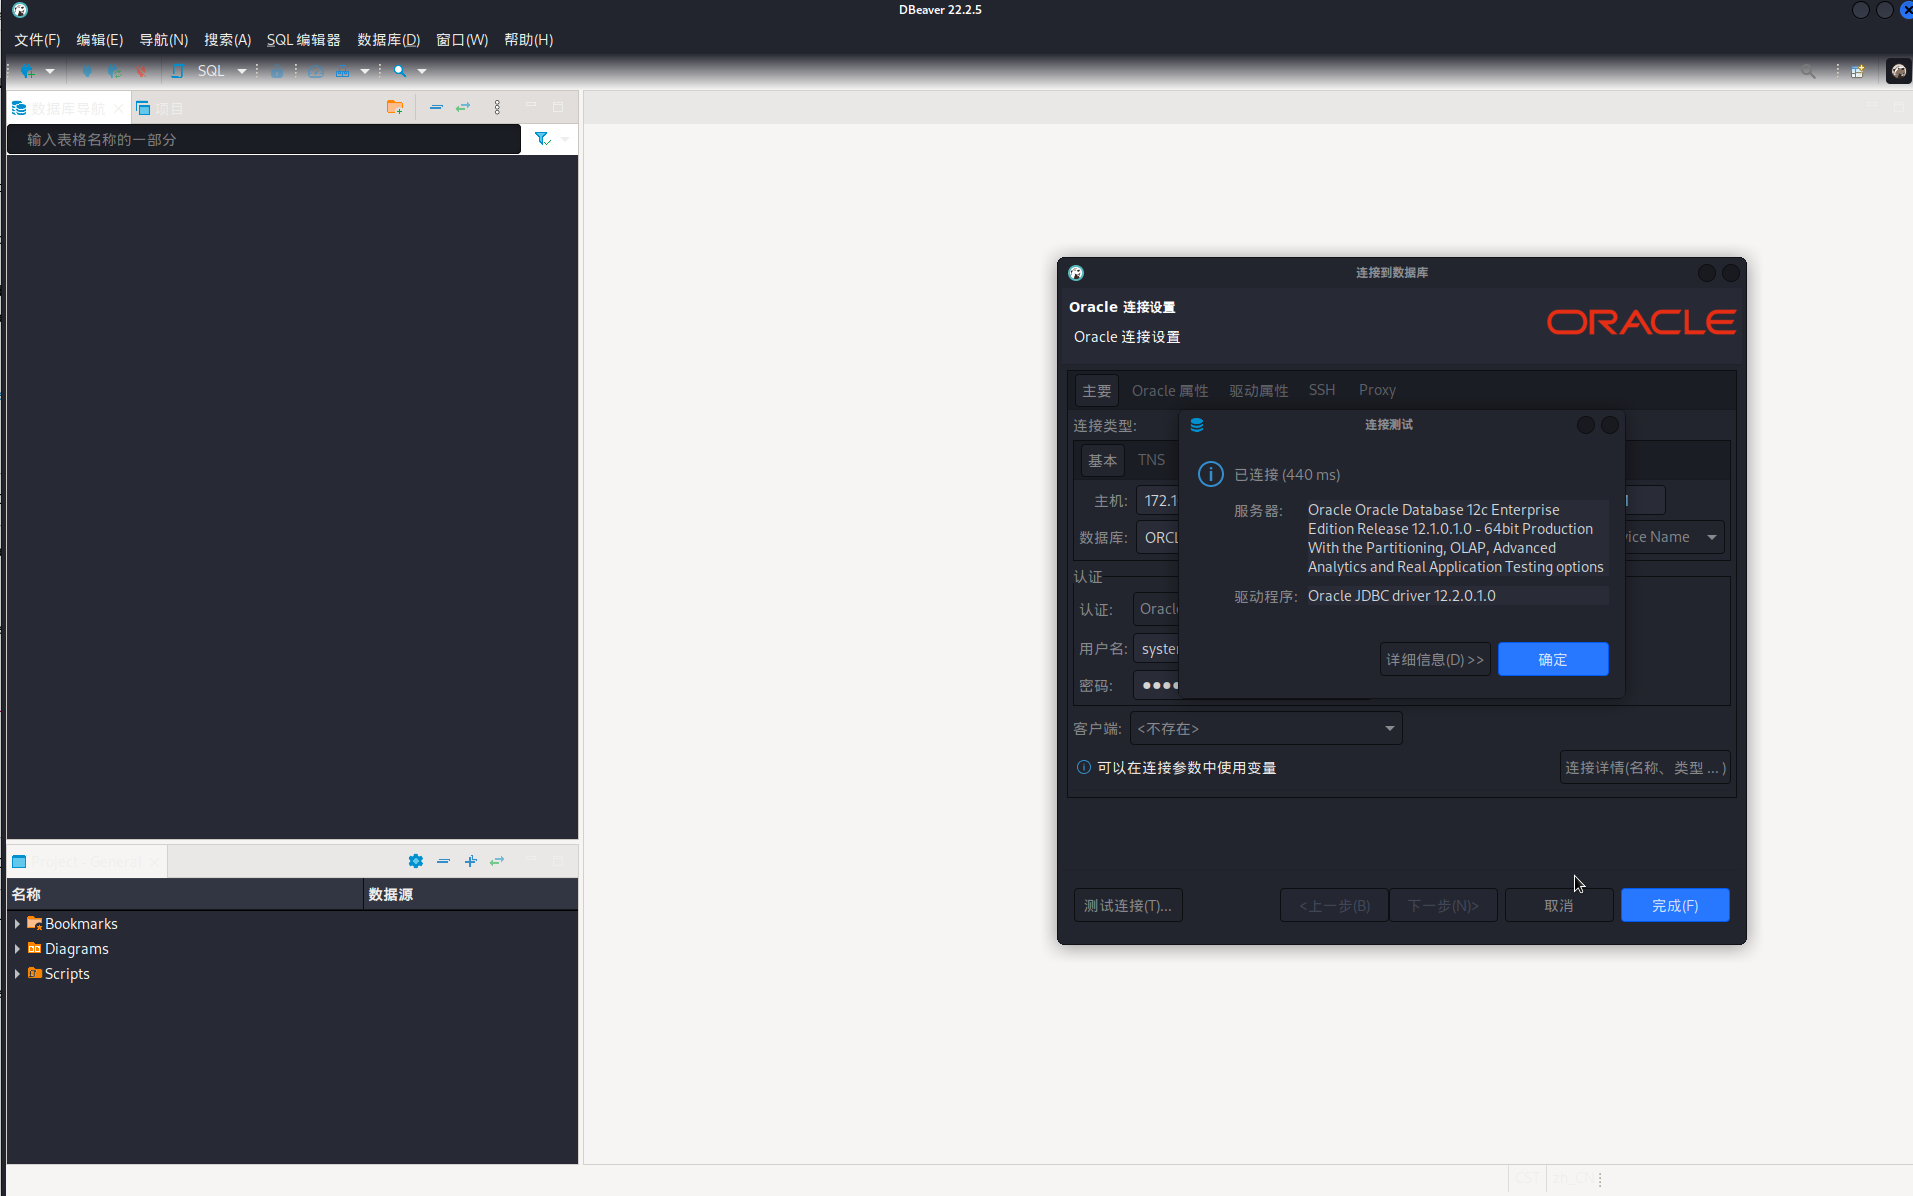
Task: Click collapse all icon in database navigator
Action: pyautogui.click(x=436, y=107)
